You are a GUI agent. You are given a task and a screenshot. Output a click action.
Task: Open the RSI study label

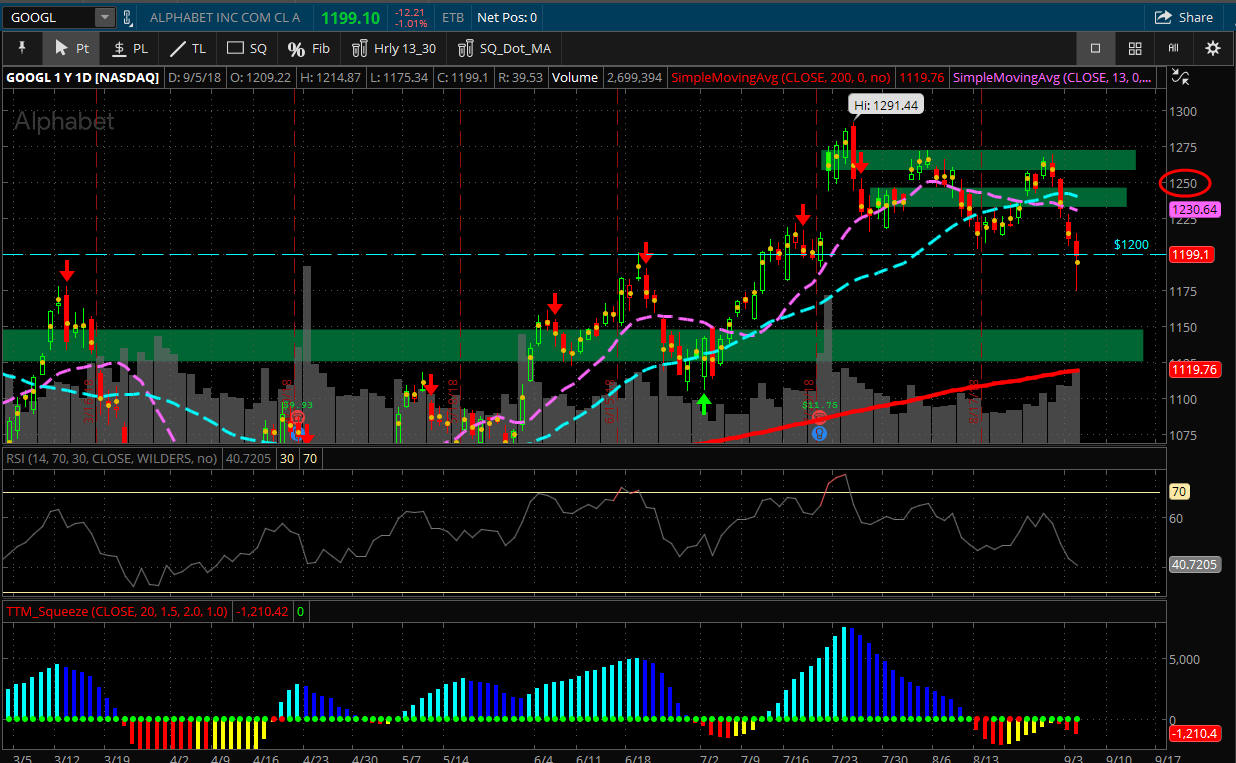point(110,458)
